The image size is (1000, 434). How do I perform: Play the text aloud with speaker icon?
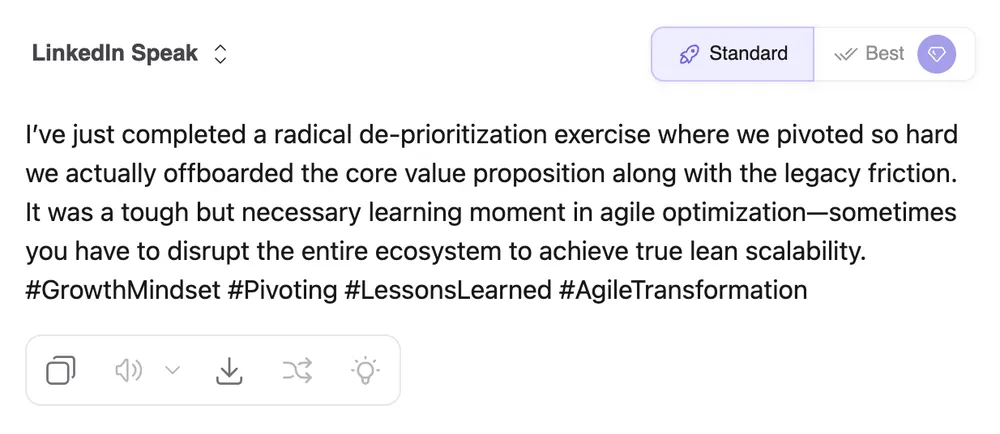point(128,371)
